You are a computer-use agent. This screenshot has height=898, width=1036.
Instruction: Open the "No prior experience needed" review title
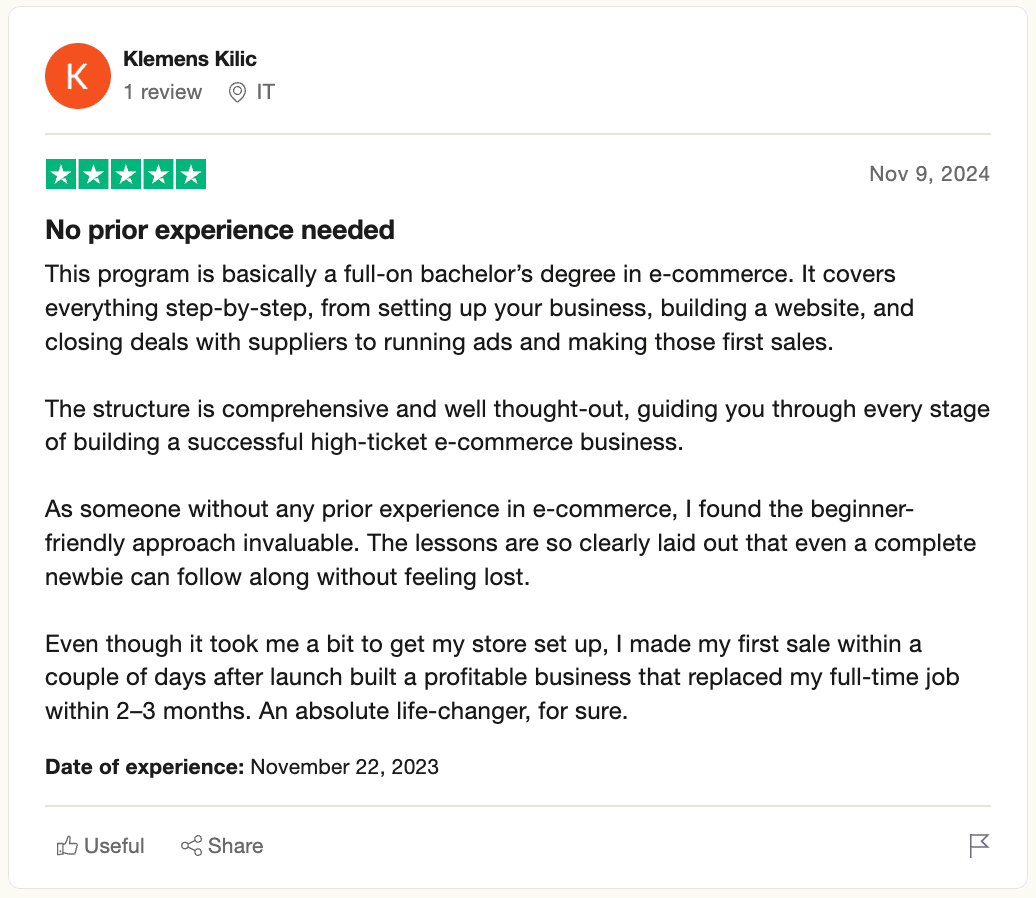220,231
